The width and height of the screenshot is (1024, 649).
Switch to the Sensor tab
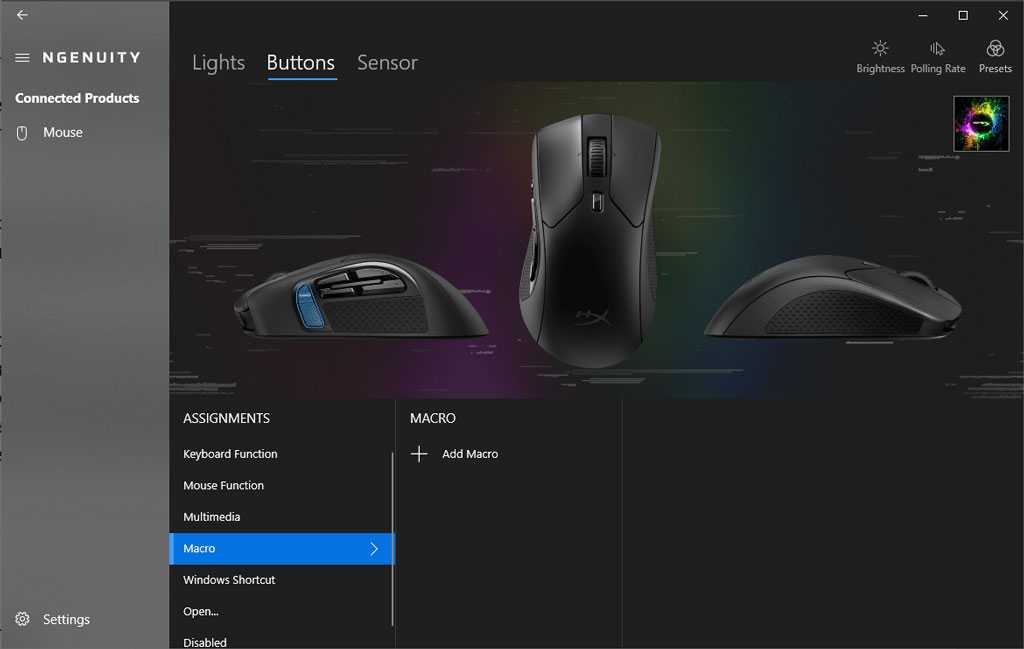point(387,63)
